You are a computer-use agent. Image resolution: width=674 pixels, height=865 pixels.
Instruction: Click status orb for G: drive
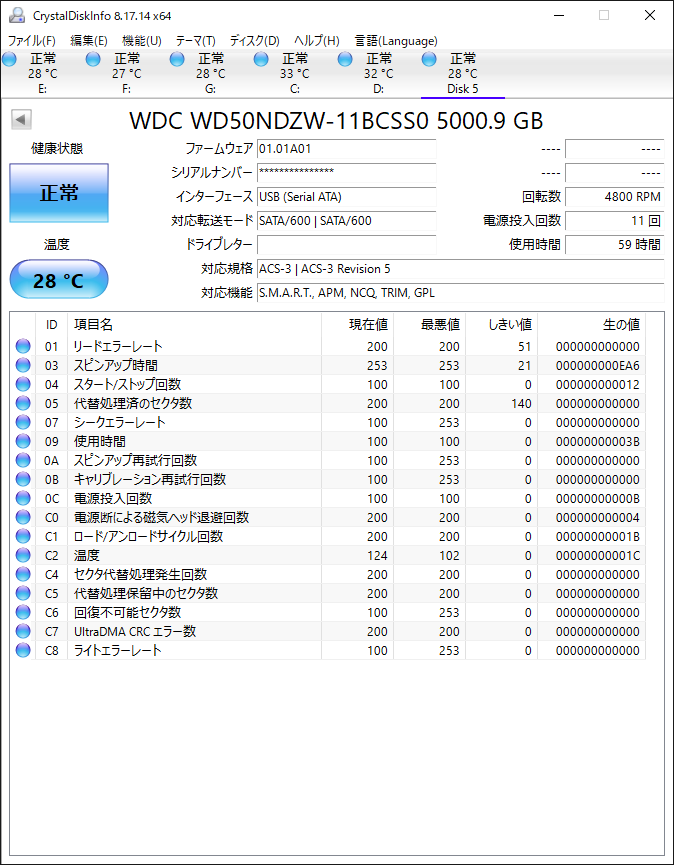point(177,60)
